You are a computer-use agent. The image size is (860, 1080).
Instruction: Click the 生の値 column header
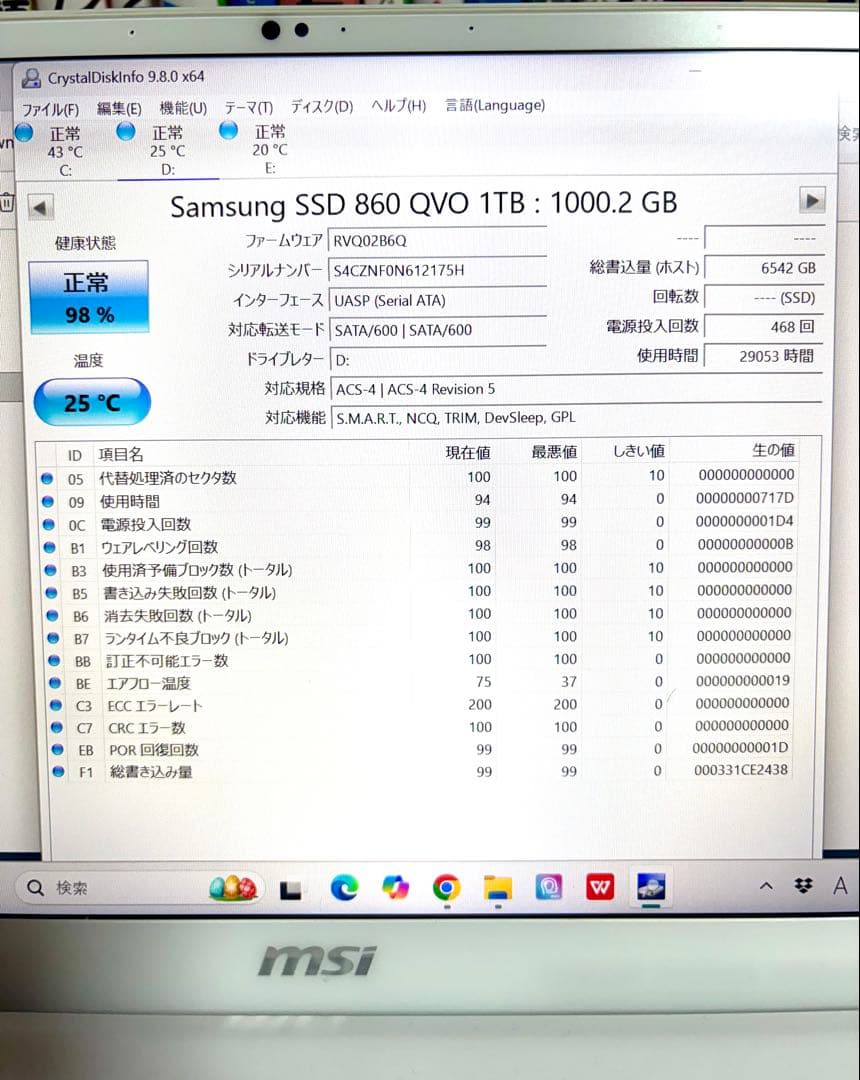pos(773,450)
